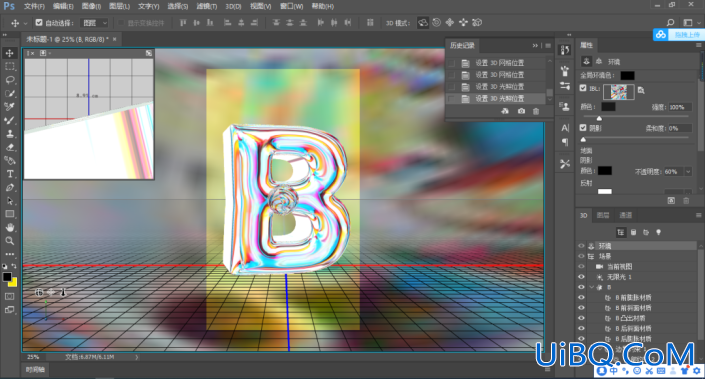Viewport: 705px width, 379px height.
Task: Open the Move tool preset picker arrow
Action: click(x=26, y=23)
